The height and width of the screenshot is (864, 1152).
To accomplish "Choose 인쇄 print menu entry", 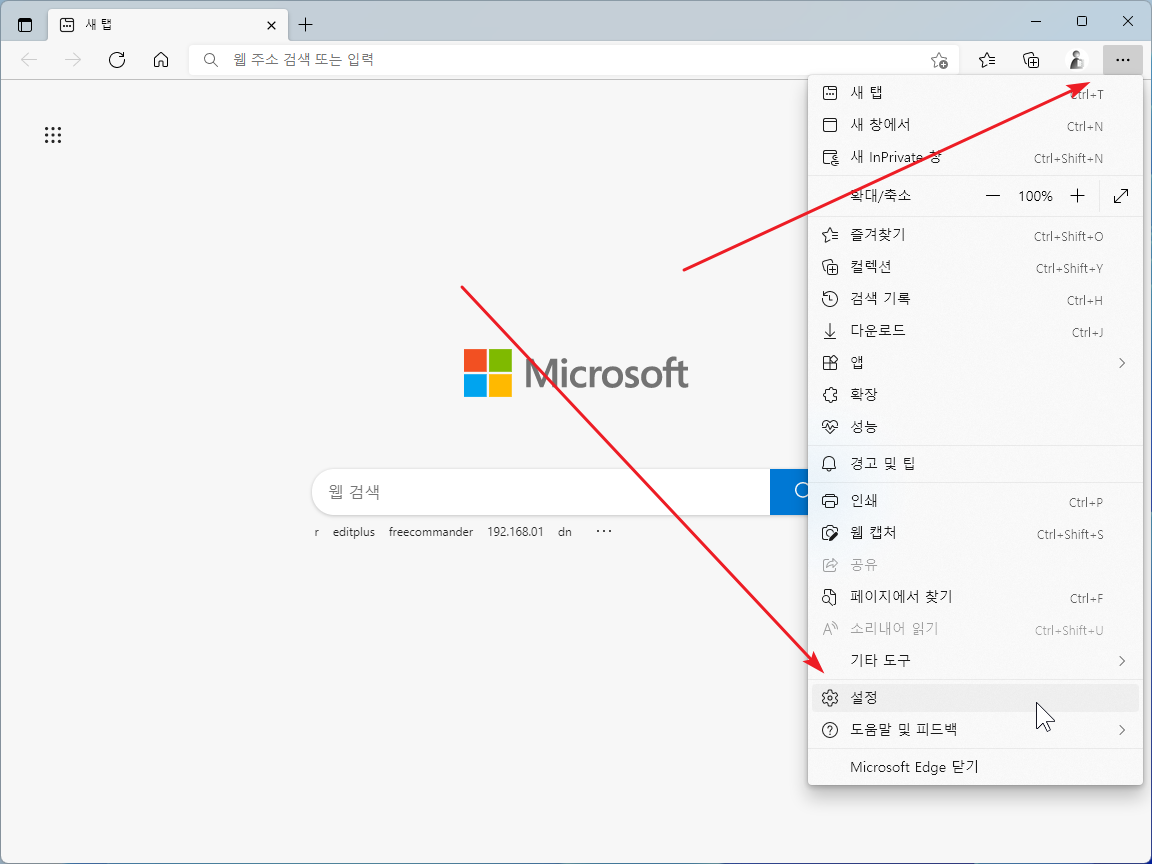I will 975,501.
